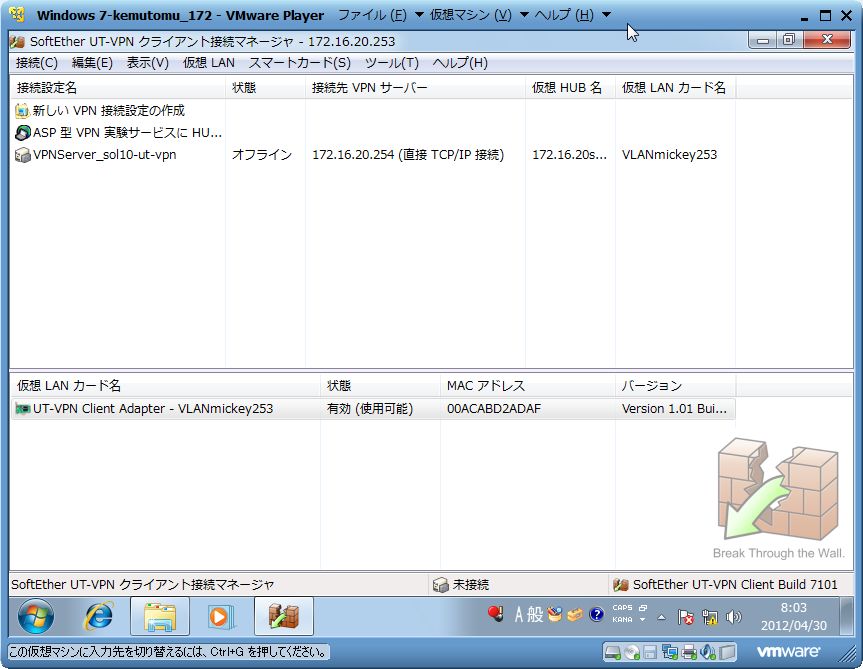Viewport: 863px width, 669px height.
Task: Click the 未接続 status bar connection icon
Action: [441, 585]
